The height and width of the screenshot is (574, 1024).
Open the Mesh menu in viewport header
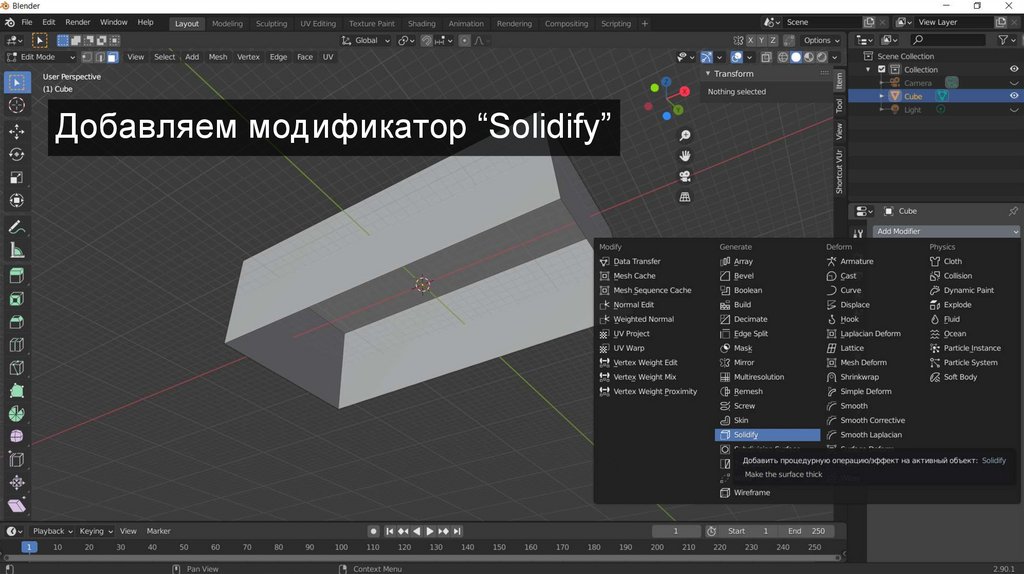click(217, 57)
